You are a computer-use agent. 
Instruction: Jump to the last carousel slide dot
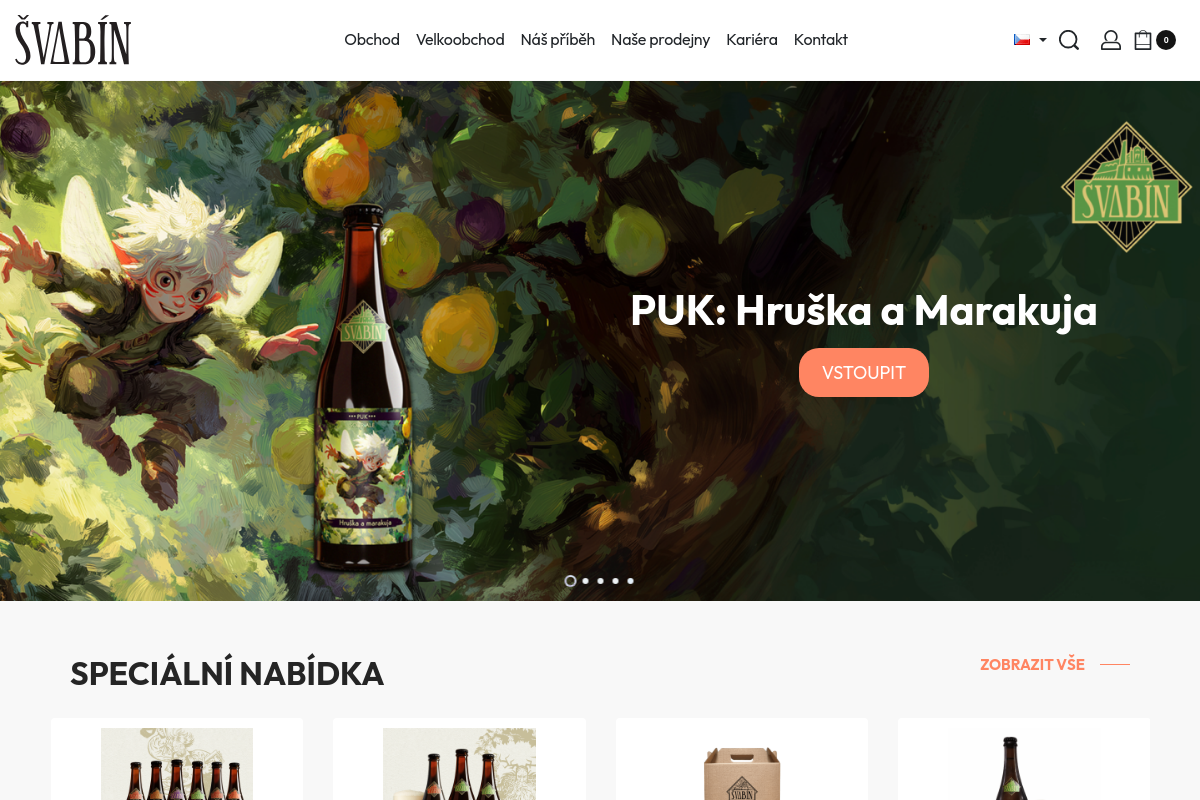[x=630, y=581]
